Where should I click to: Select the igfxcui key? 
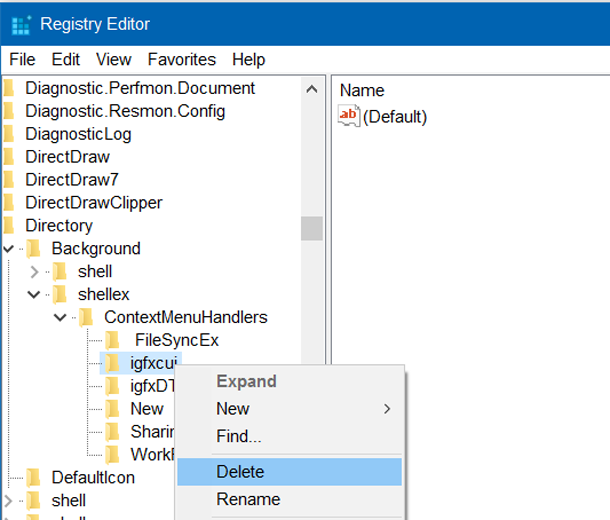coord(154,363)
